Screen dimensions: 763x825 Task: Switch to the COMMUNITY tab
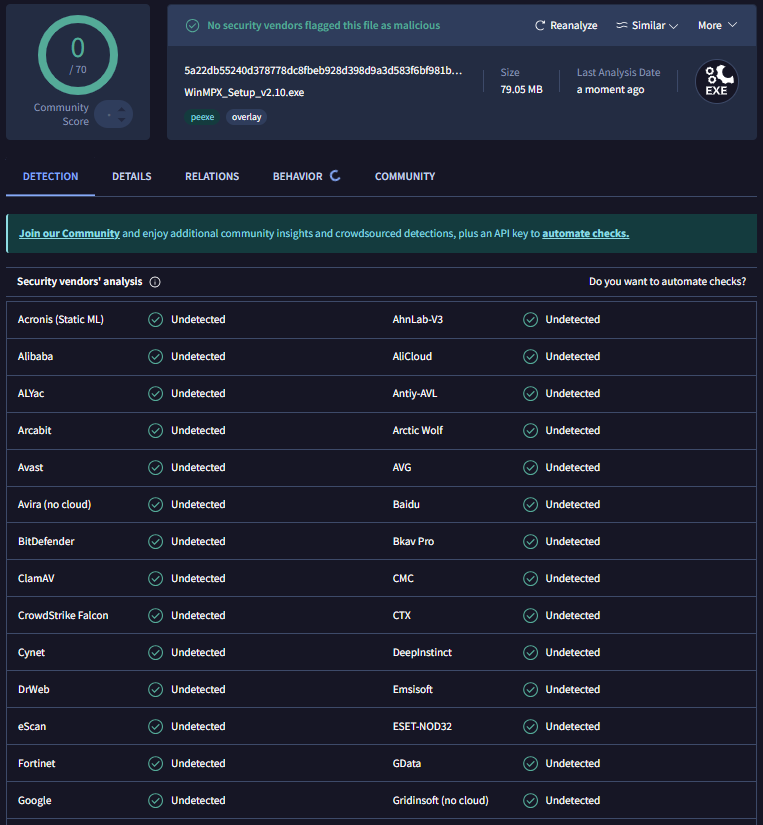(405, 176)
